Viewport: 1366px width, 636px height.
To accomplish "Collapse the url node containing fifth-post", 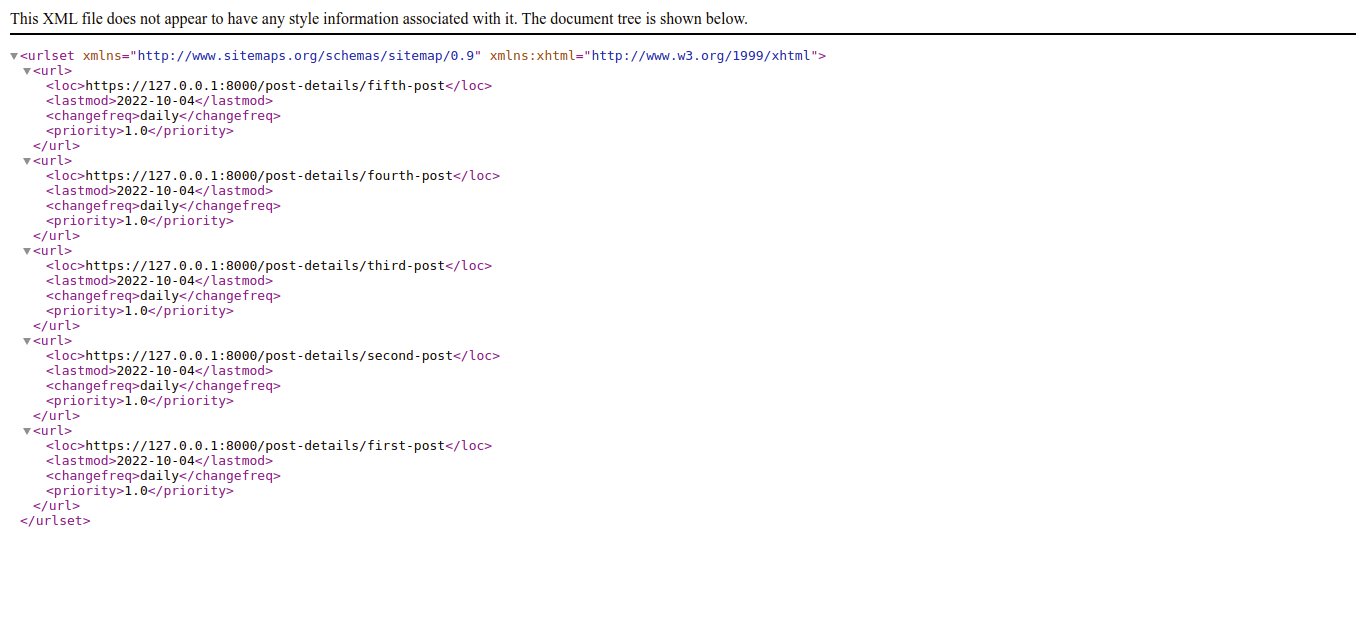I will [27, 71].
